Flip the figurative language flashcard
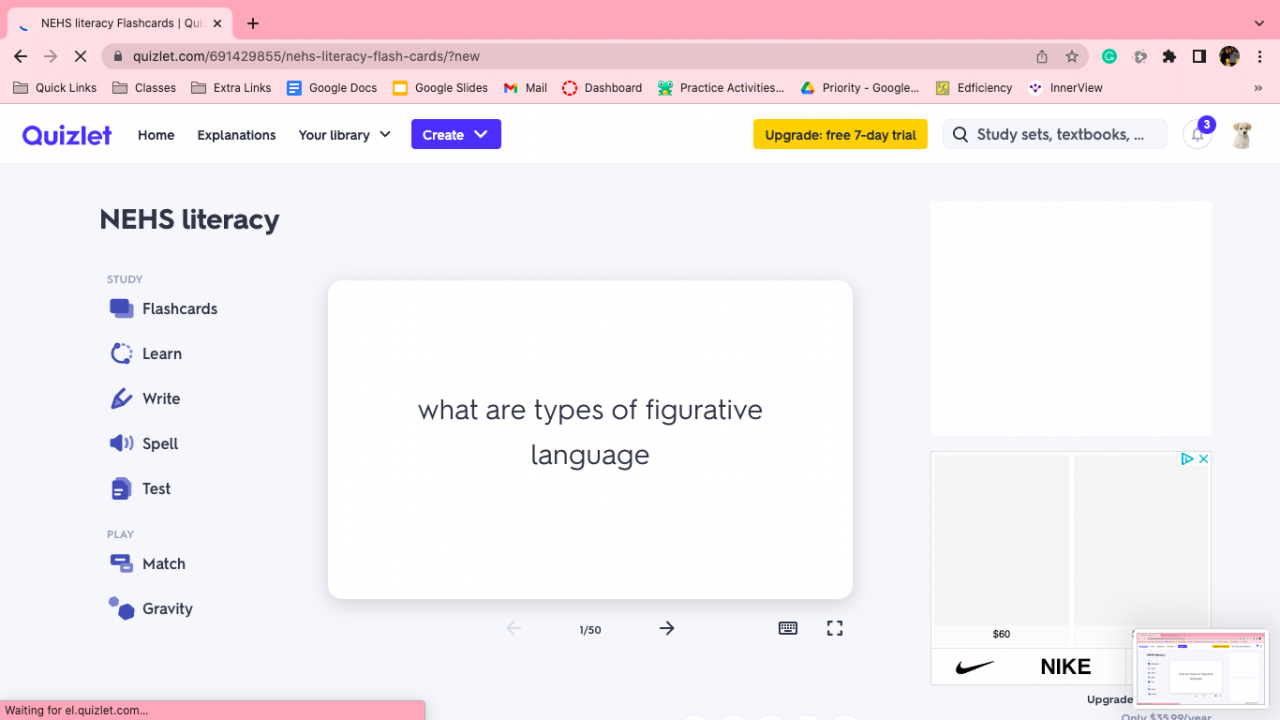 coord(590,439)
